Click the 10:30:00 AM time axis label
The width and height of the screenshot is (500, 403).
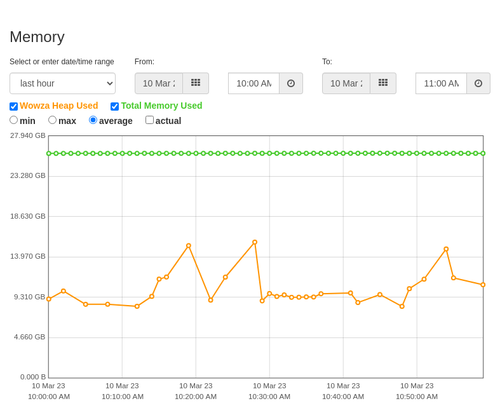click(x=269, y=397)
